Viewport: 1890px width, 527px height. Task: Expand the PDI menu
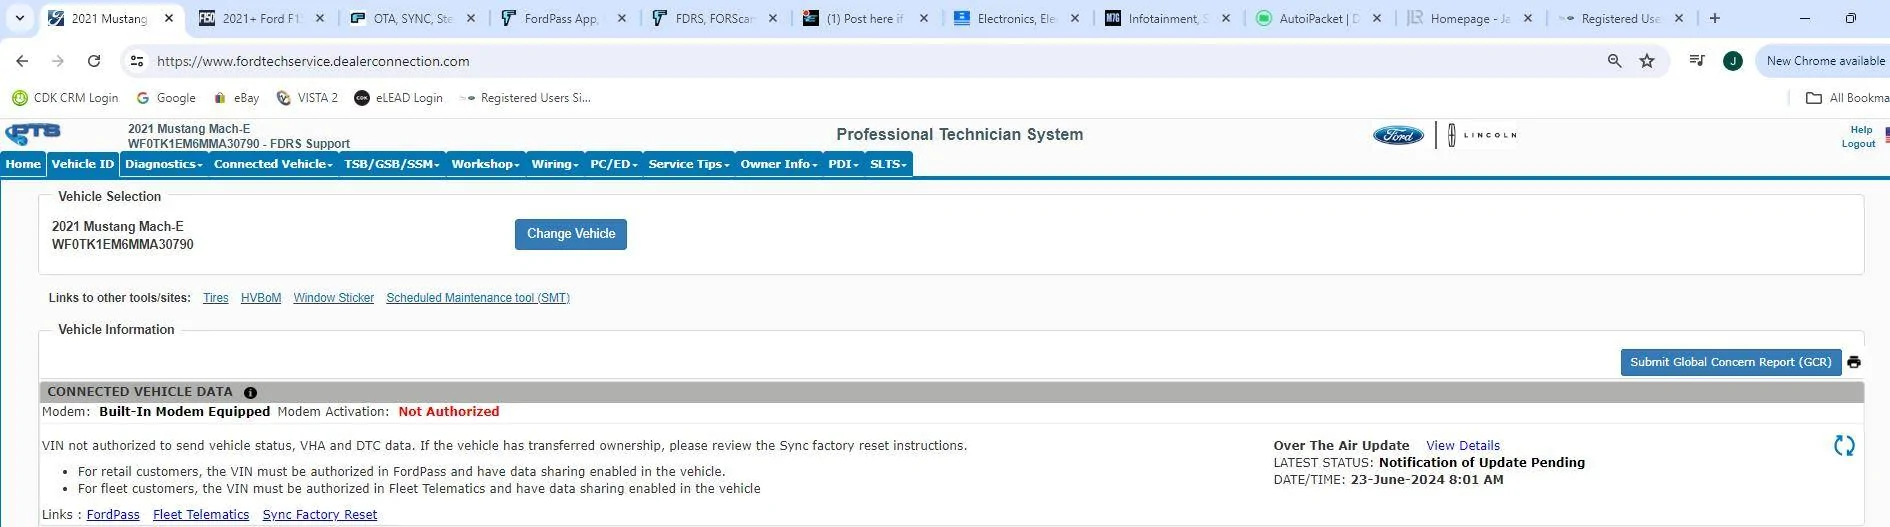coord(843,164)
